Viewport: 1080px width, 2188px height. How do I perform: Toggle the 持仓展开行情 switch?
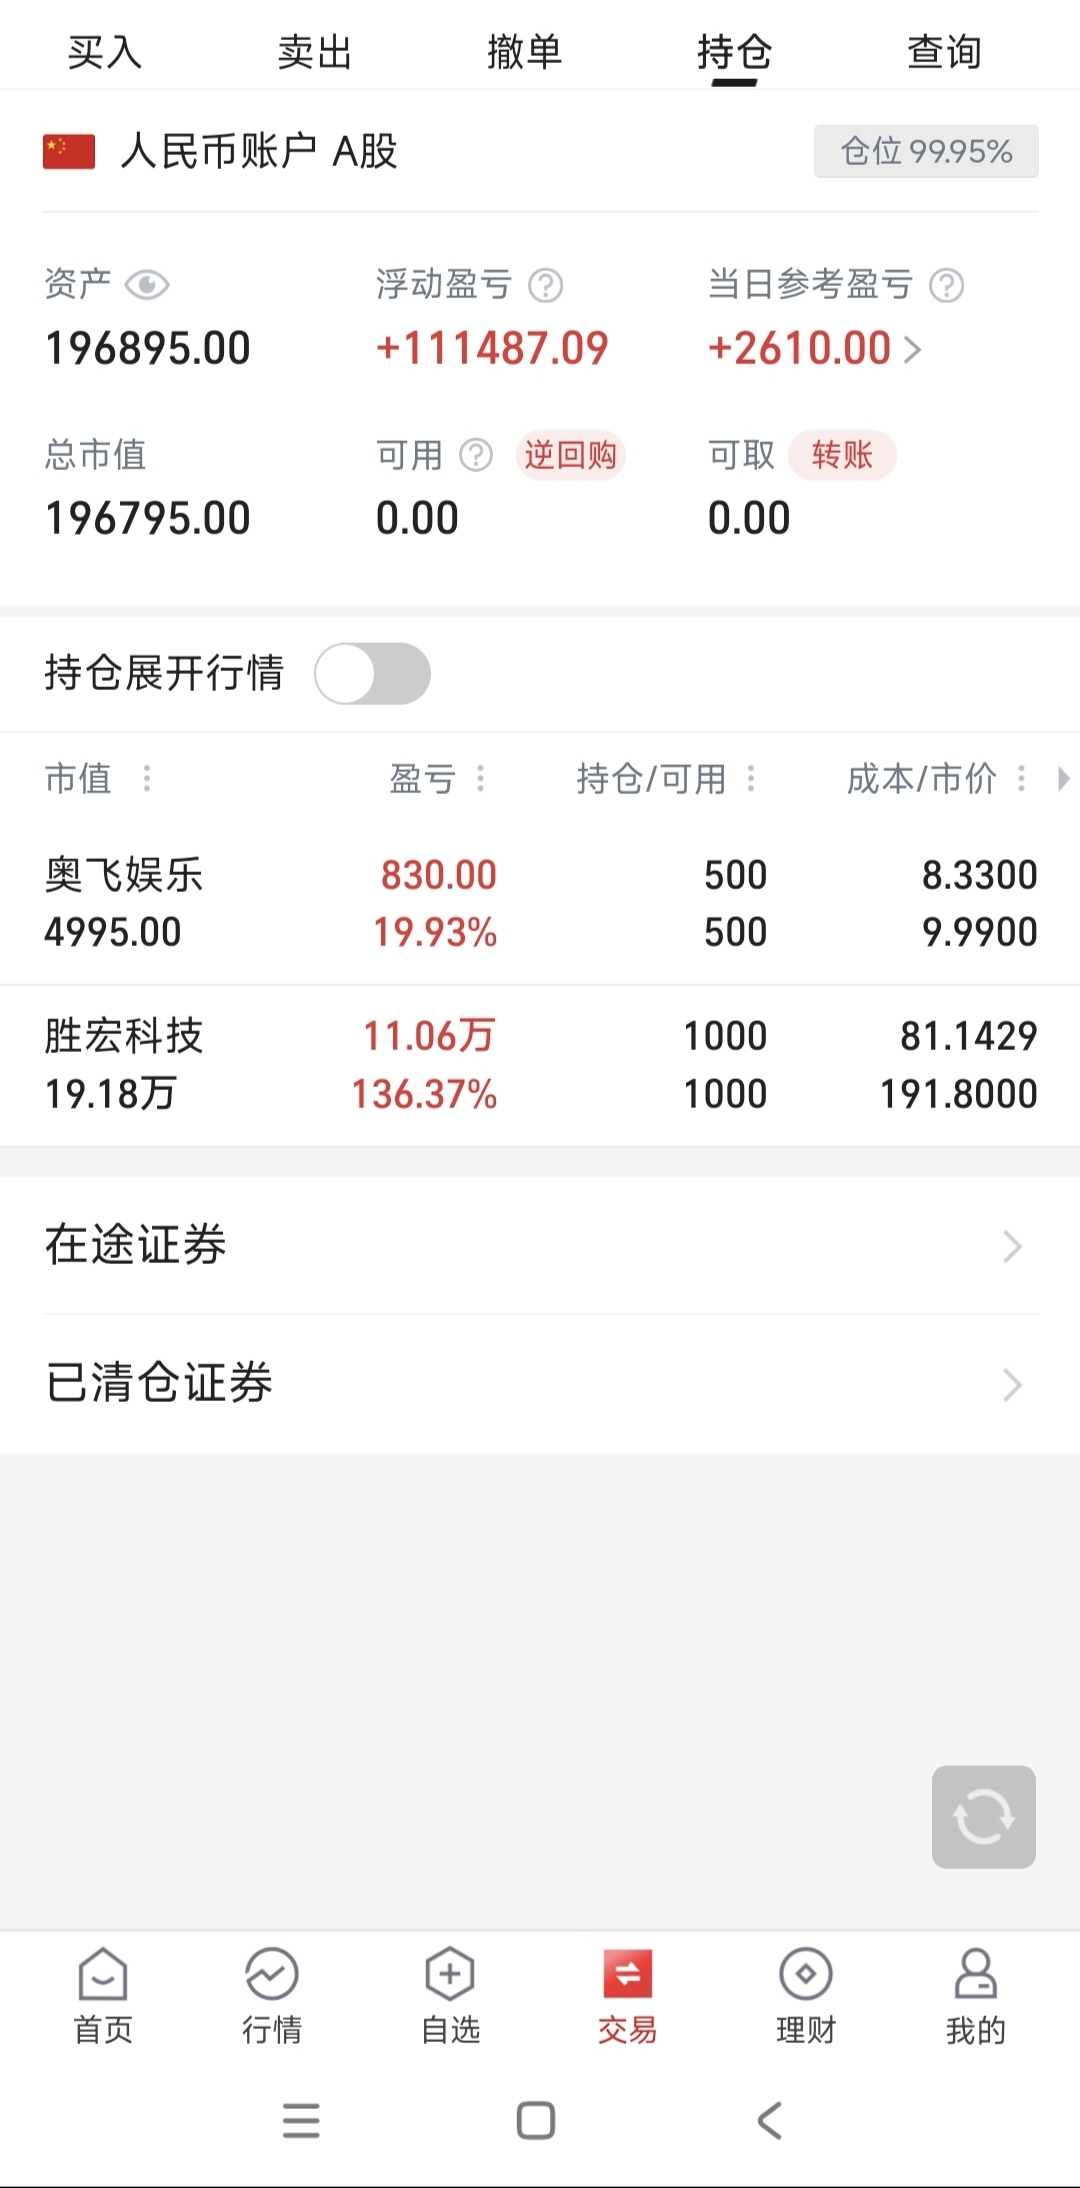pos(372,673)
